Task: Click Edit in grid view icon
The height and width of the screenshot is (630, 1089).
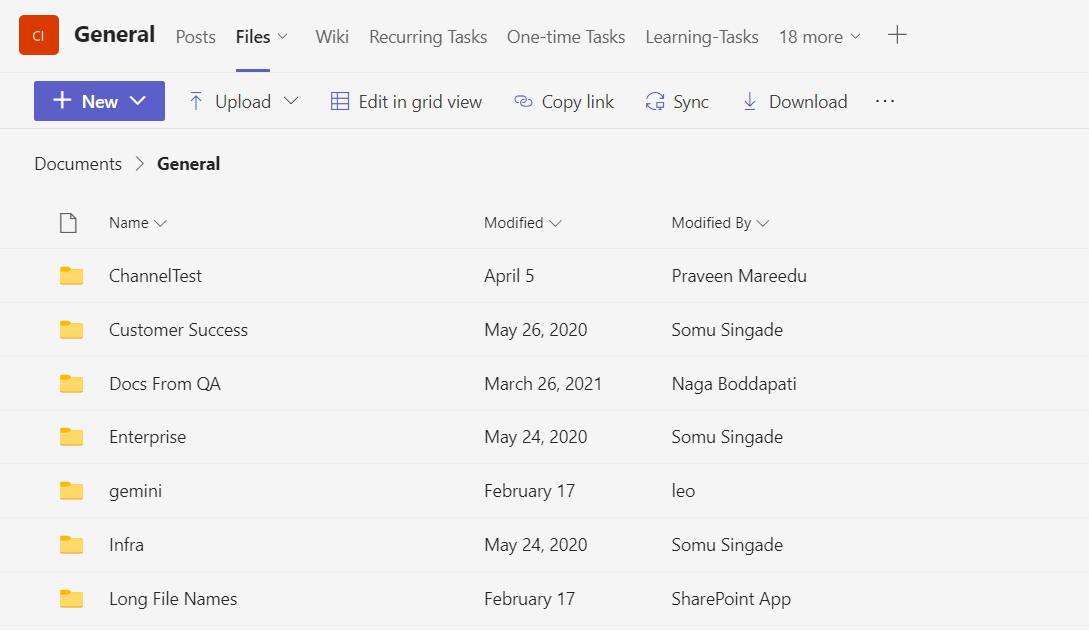Action: [340, 101]
